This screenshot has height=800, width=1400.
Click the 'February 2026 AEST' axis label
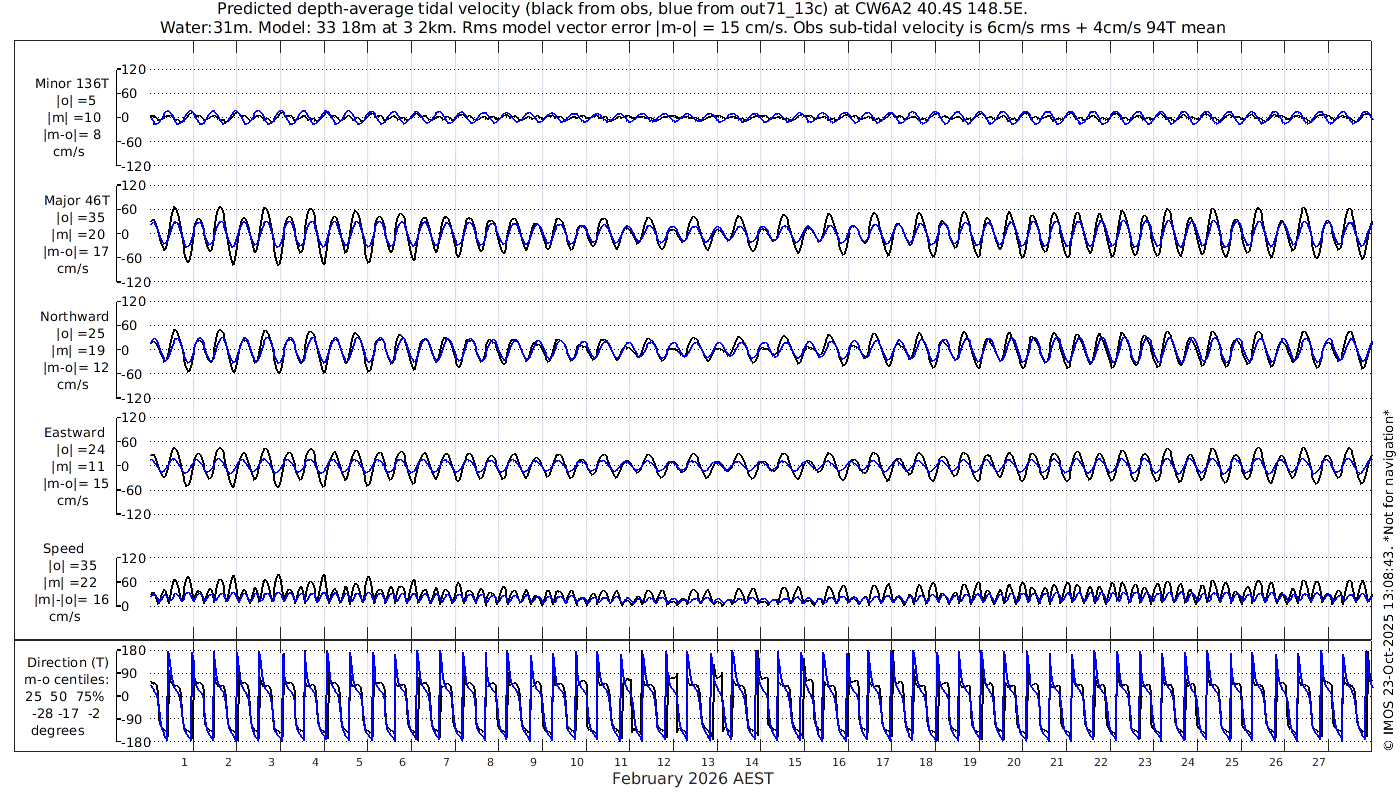pos(692,779)
